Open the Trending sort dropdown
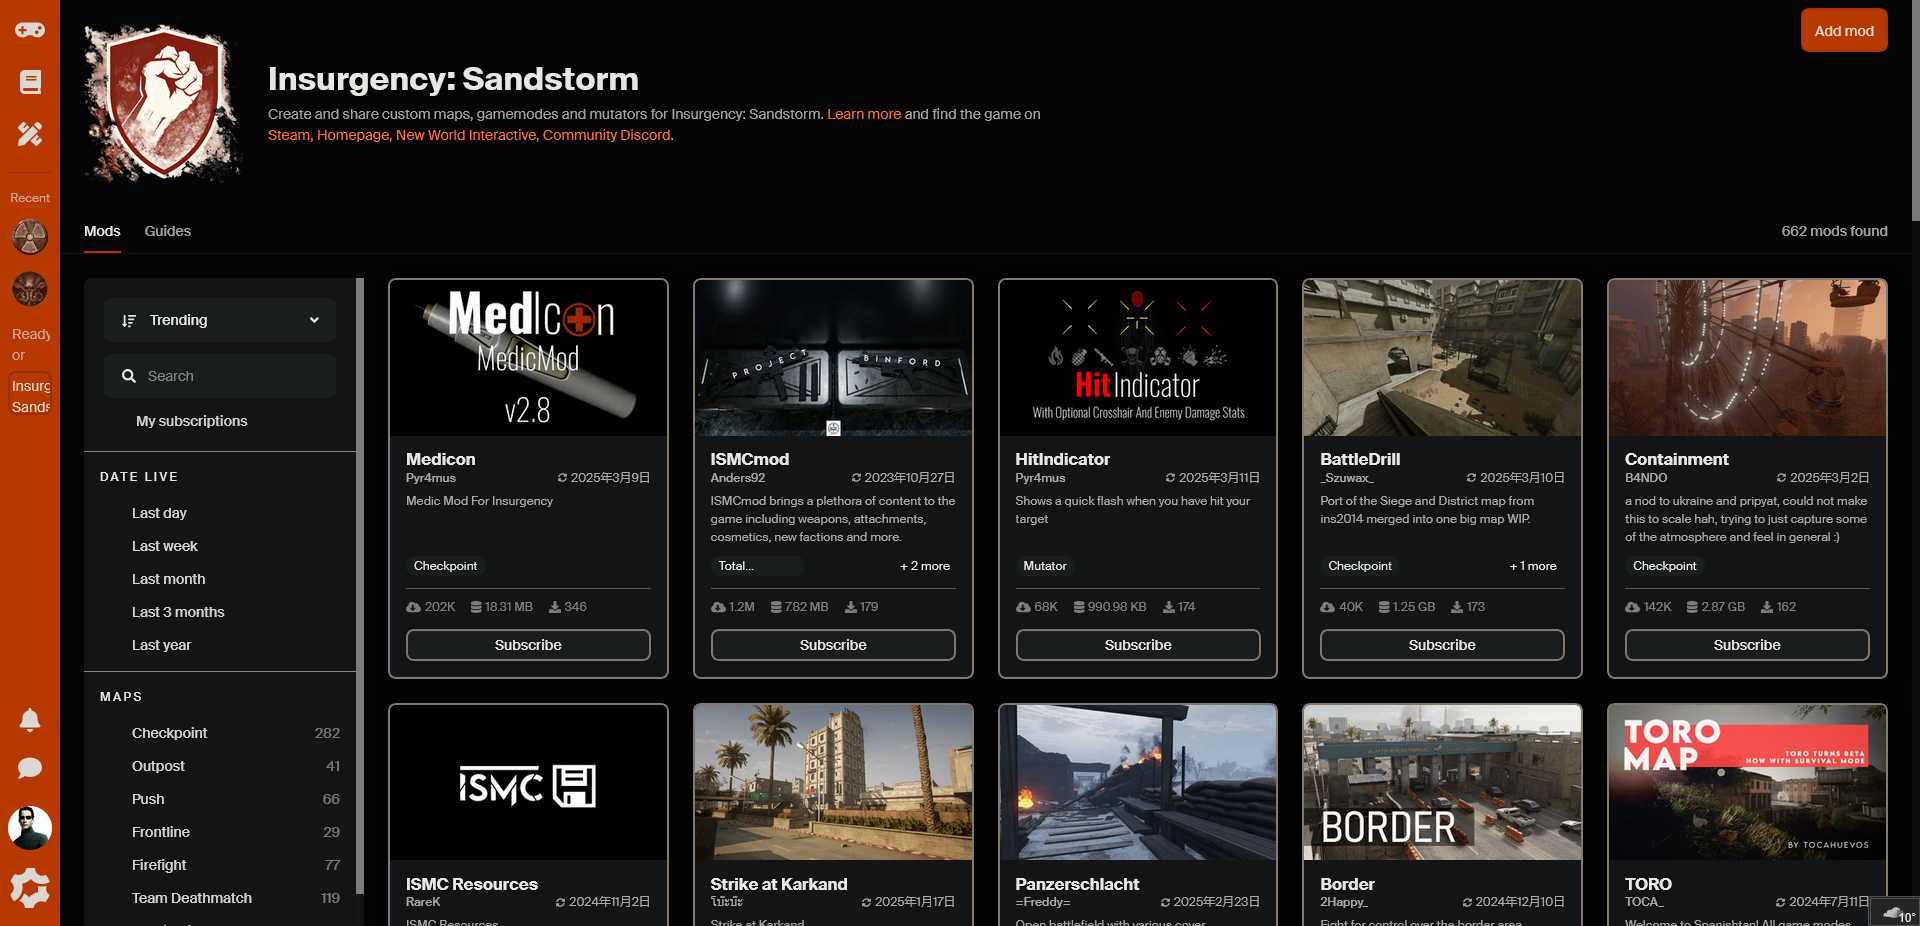Viewport: 1920px width, 926px height. 220,320
